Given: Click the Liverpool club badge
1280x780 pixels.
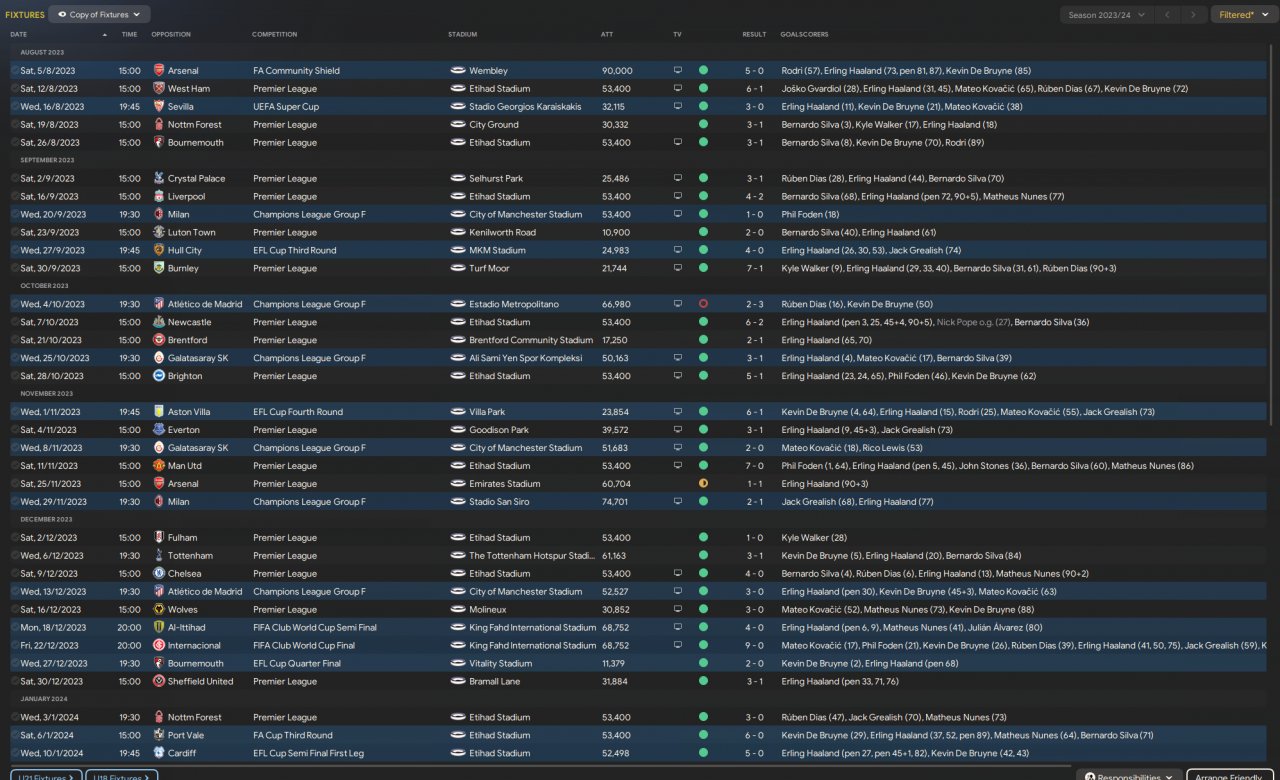Looking at the screenshot, I should 159,197.
